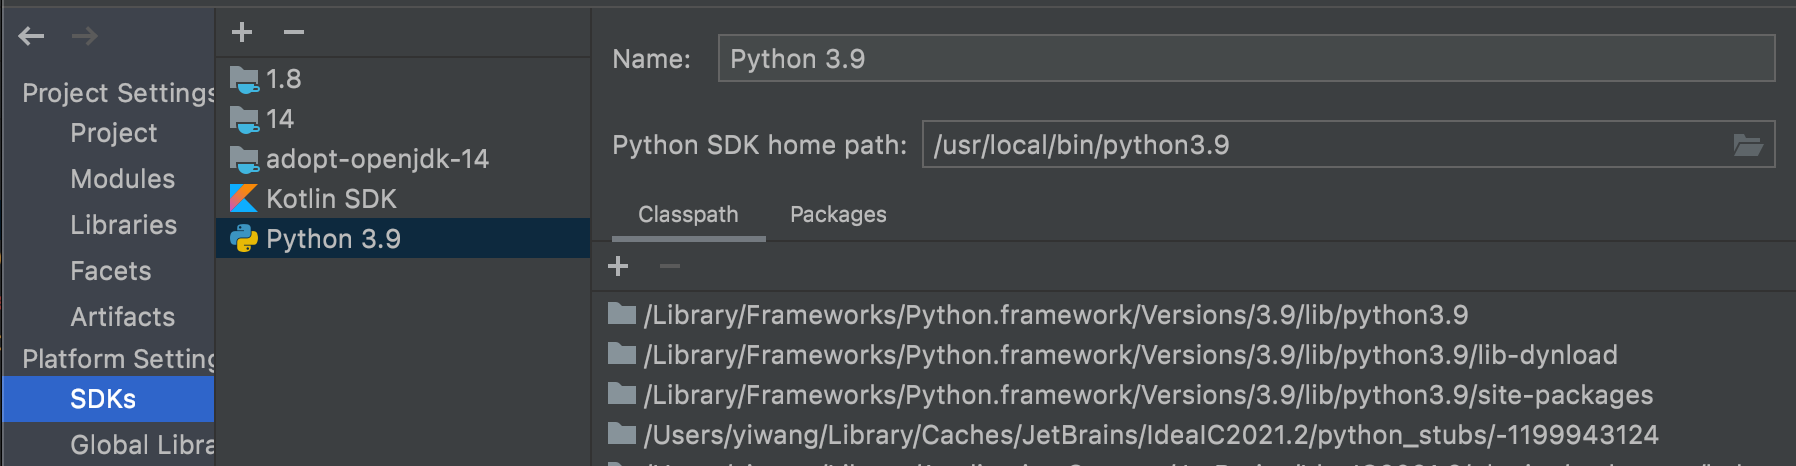Add a new SDK with plus icon
Screen dimensions: 1796x466
pos(242,32)
